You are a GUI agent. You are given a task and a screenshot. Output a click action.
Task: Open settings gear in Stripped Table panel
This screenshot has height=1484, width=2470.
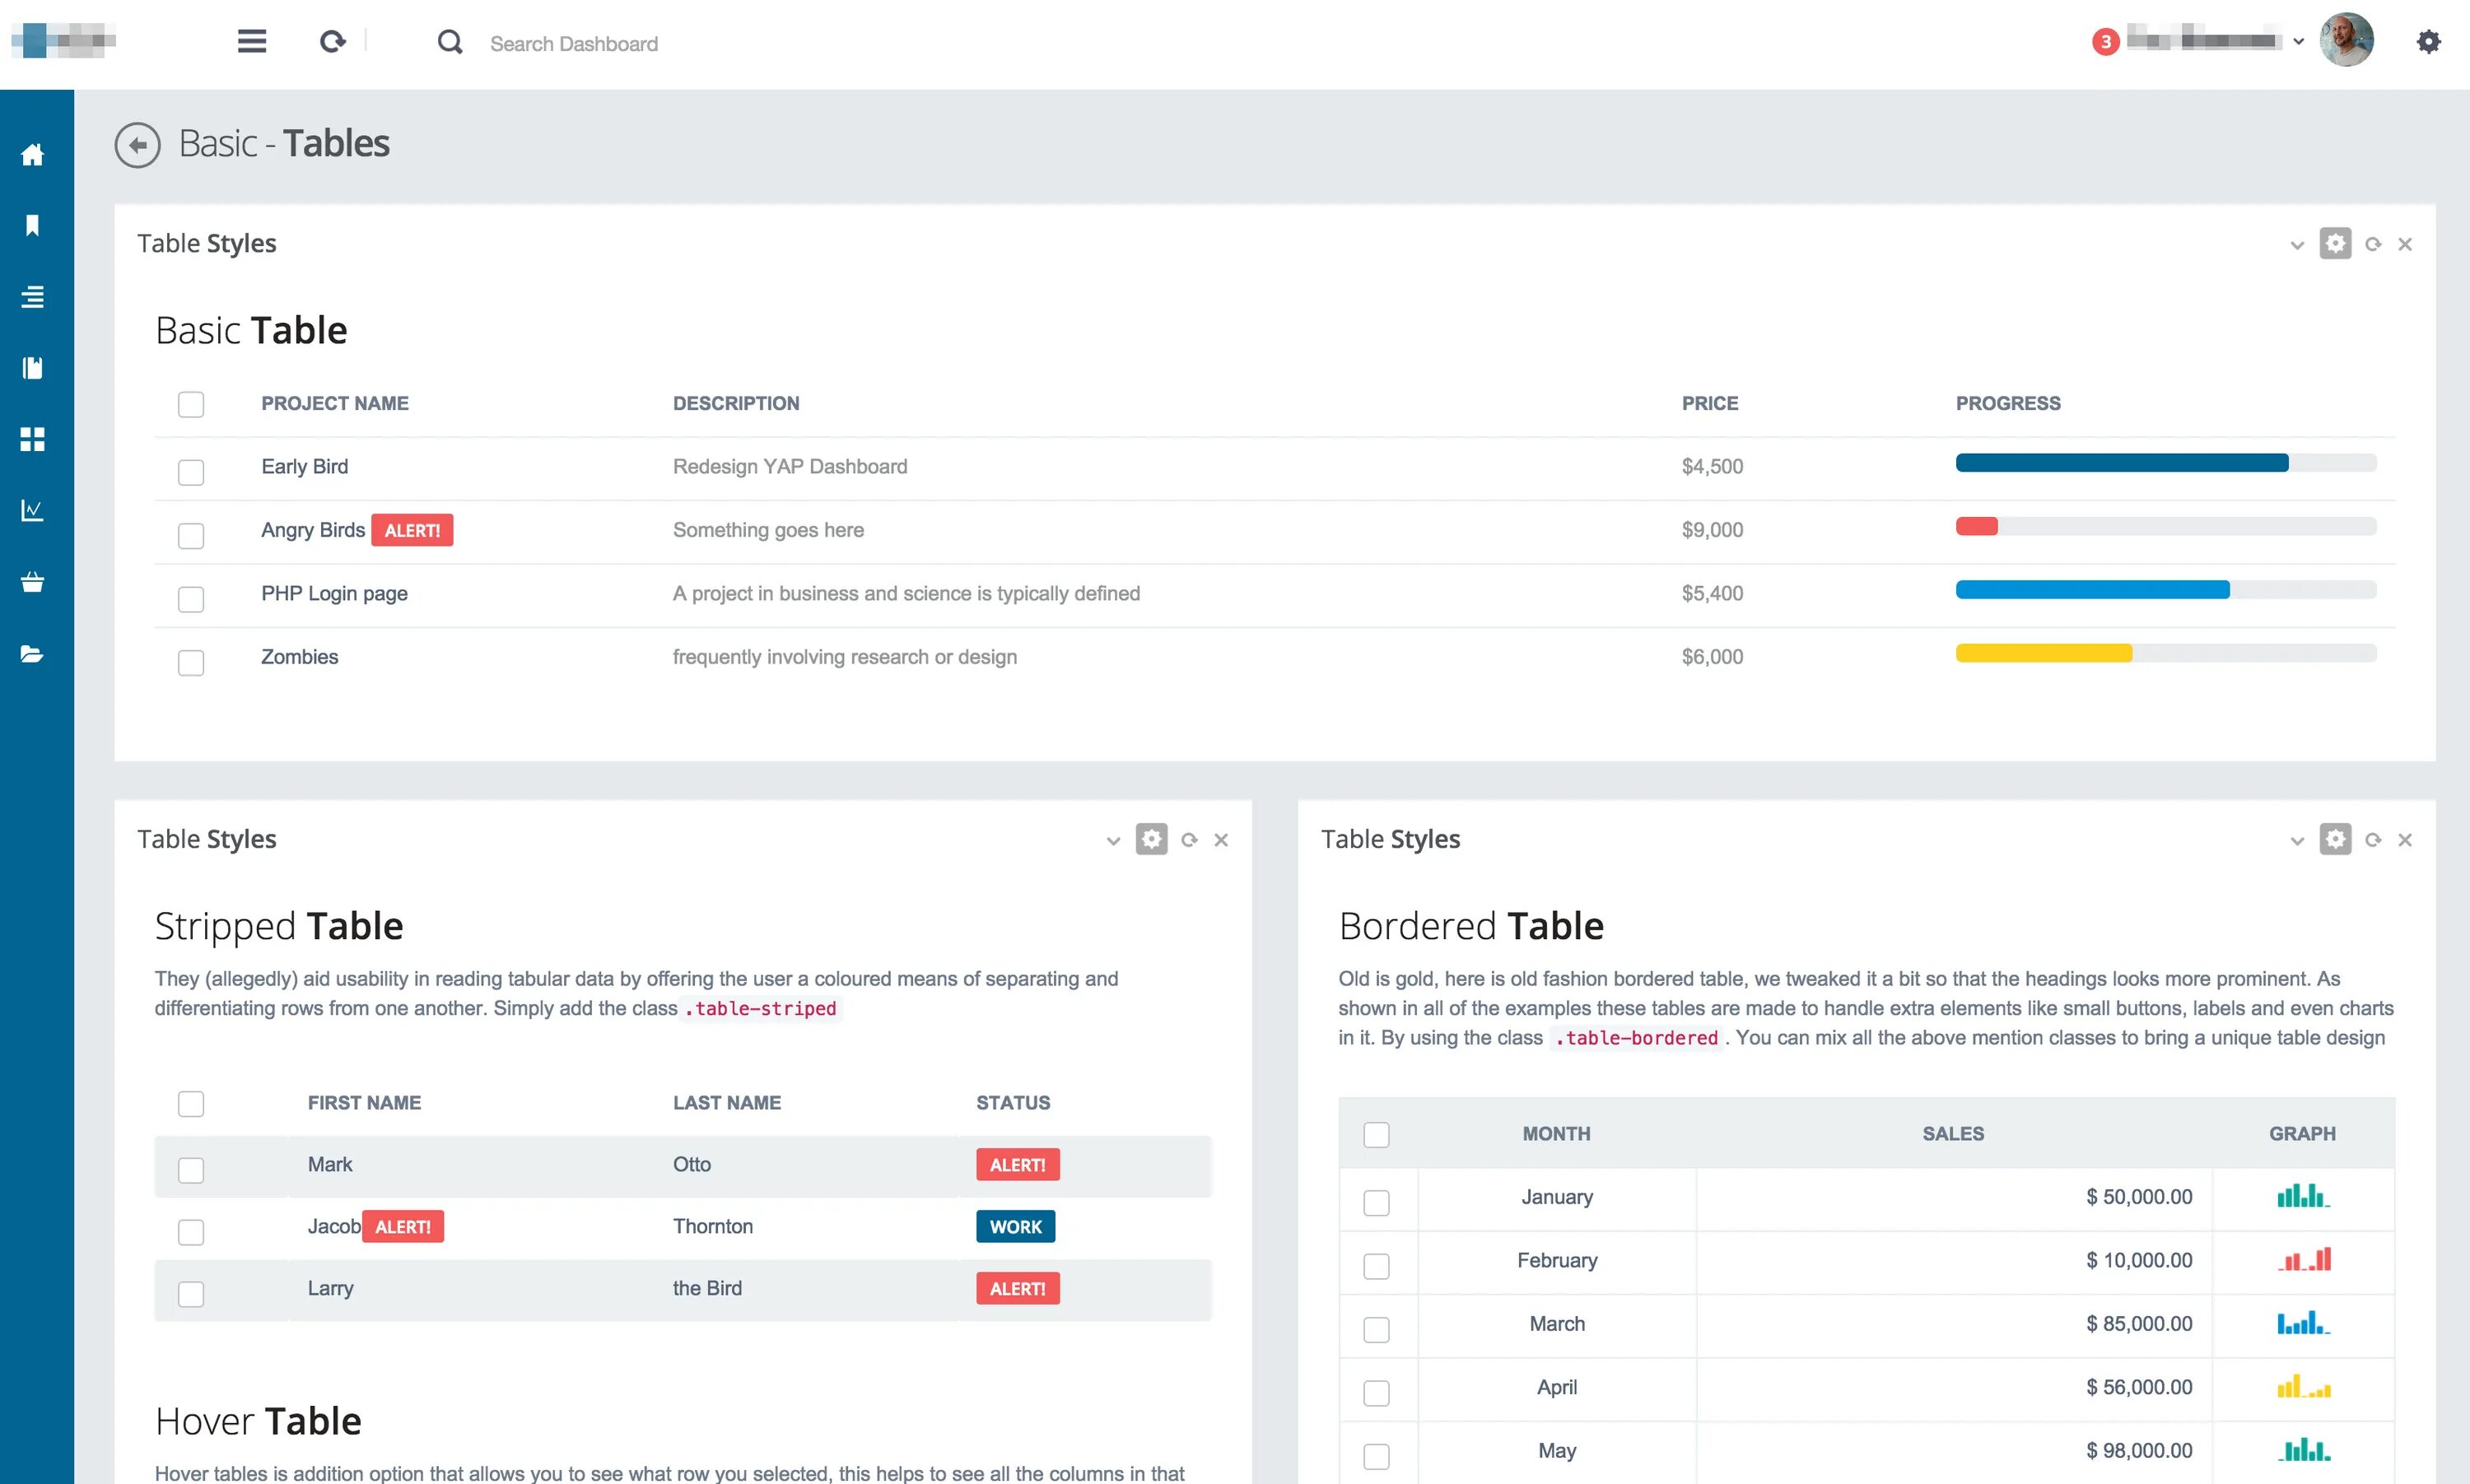click(x=1151, y=839)
